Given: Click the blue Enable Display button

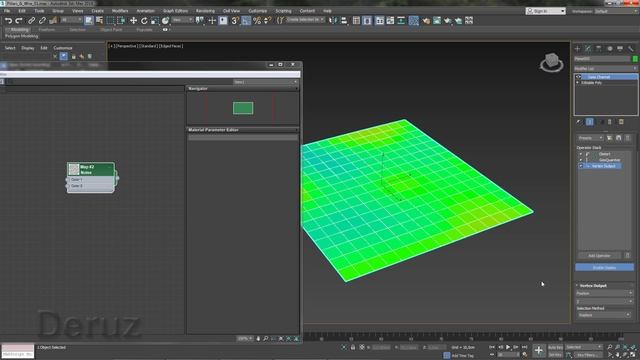Looking at the screenshot, I should pos(604,267).
